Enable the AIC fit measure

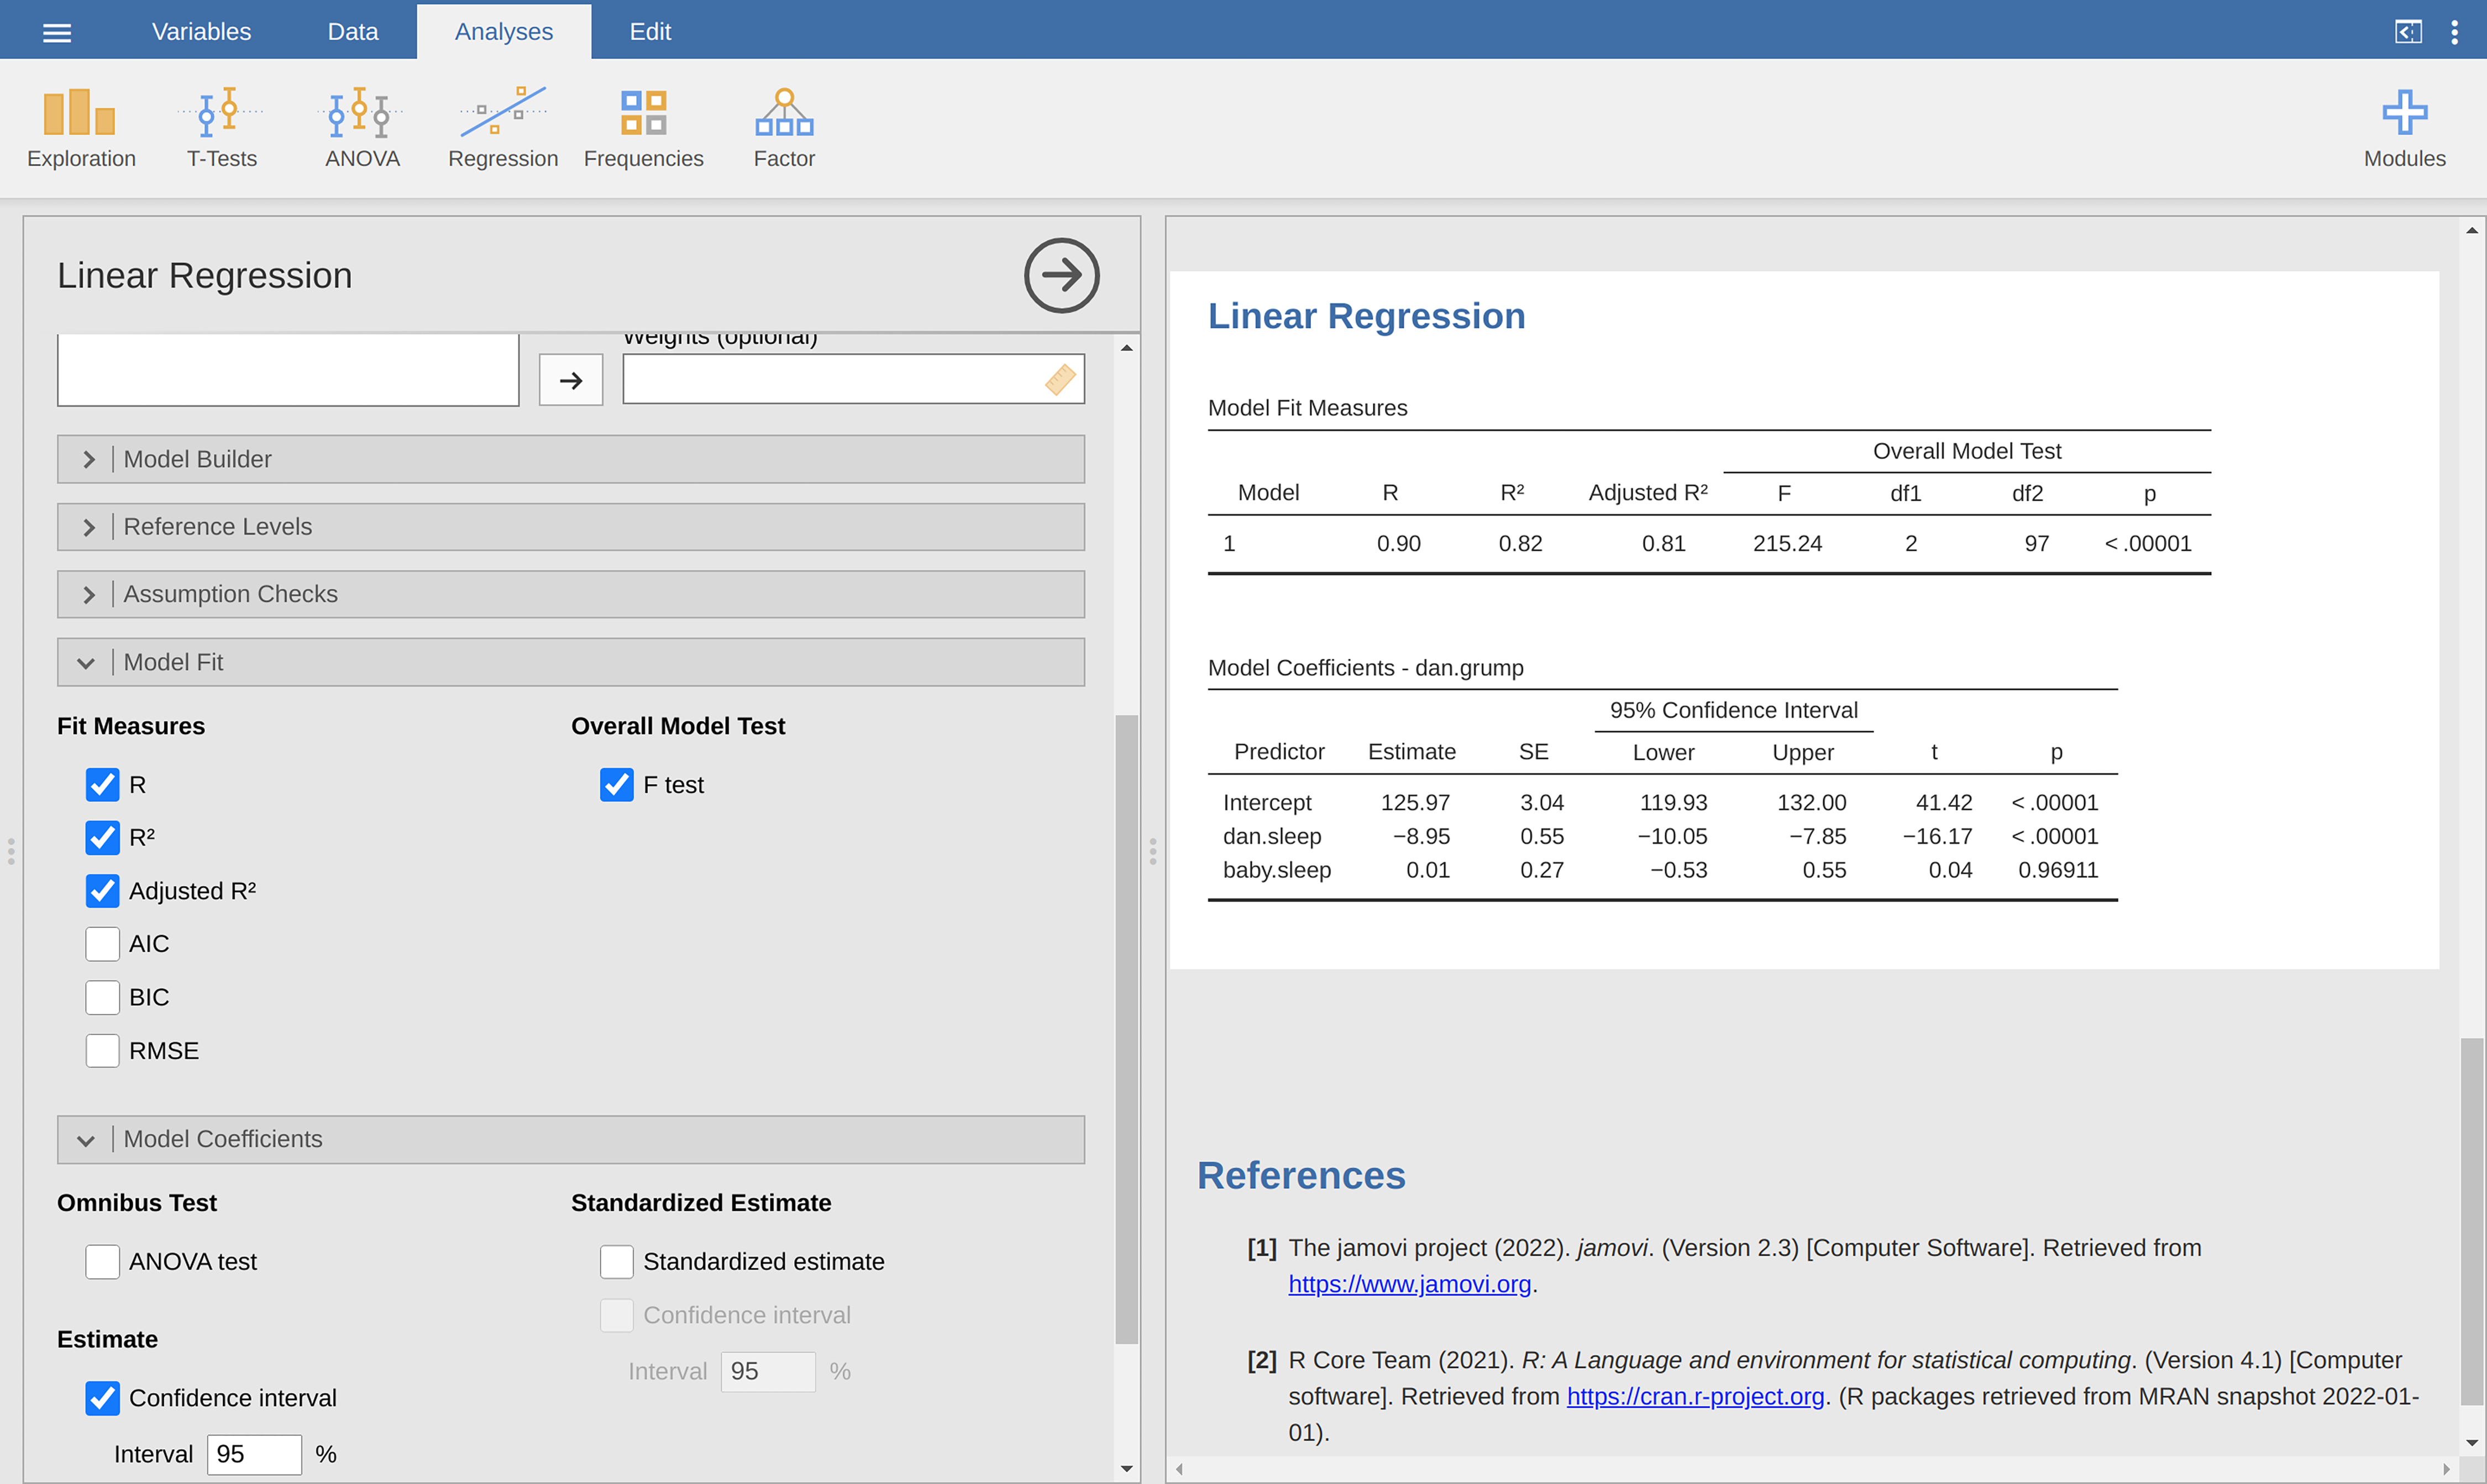coord(102,944)
